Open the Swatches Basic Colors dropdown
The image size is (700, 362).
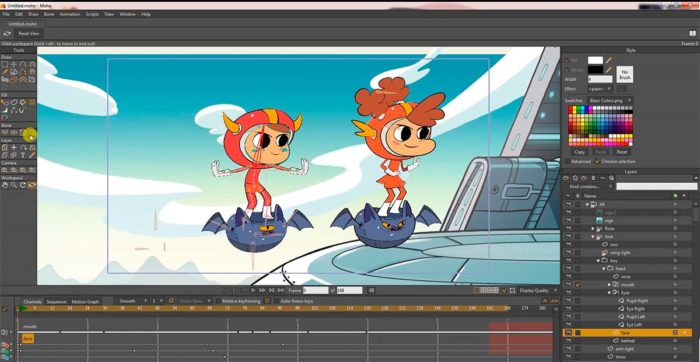pyautogui.click(x=610, y=100)
